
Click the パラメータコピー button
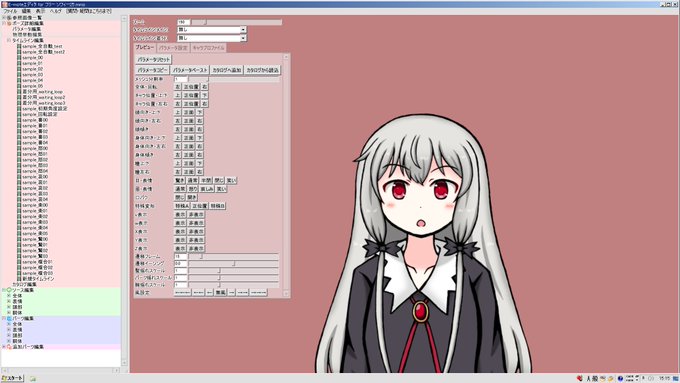152,70
